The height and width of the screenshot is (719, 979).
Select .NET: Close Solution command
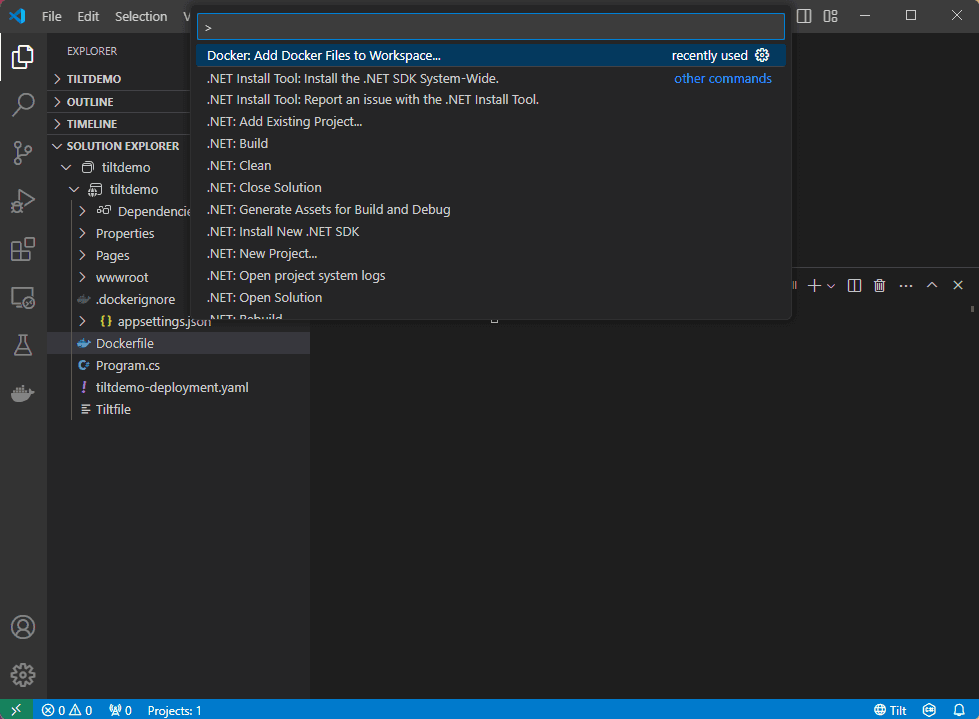[x=491, y=187]
